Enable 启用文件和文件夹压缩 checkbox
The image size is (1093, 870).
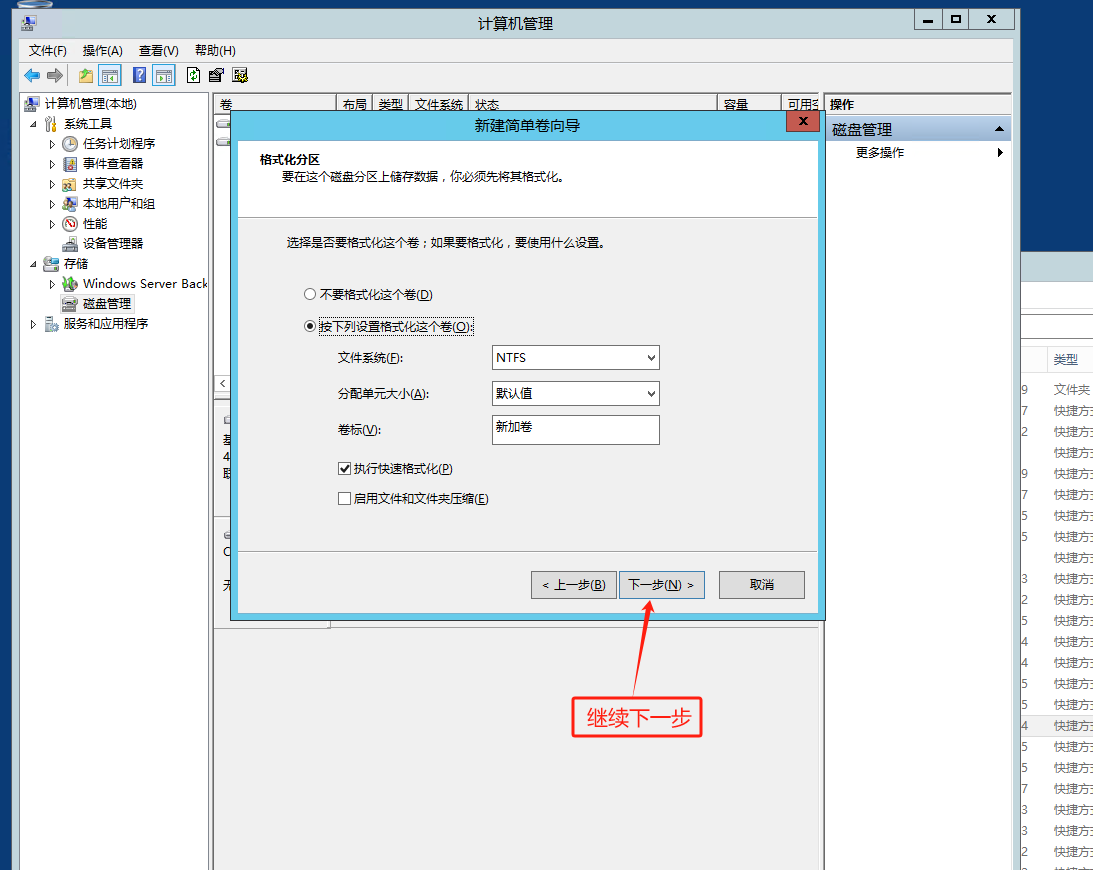(x=345, y=498)
